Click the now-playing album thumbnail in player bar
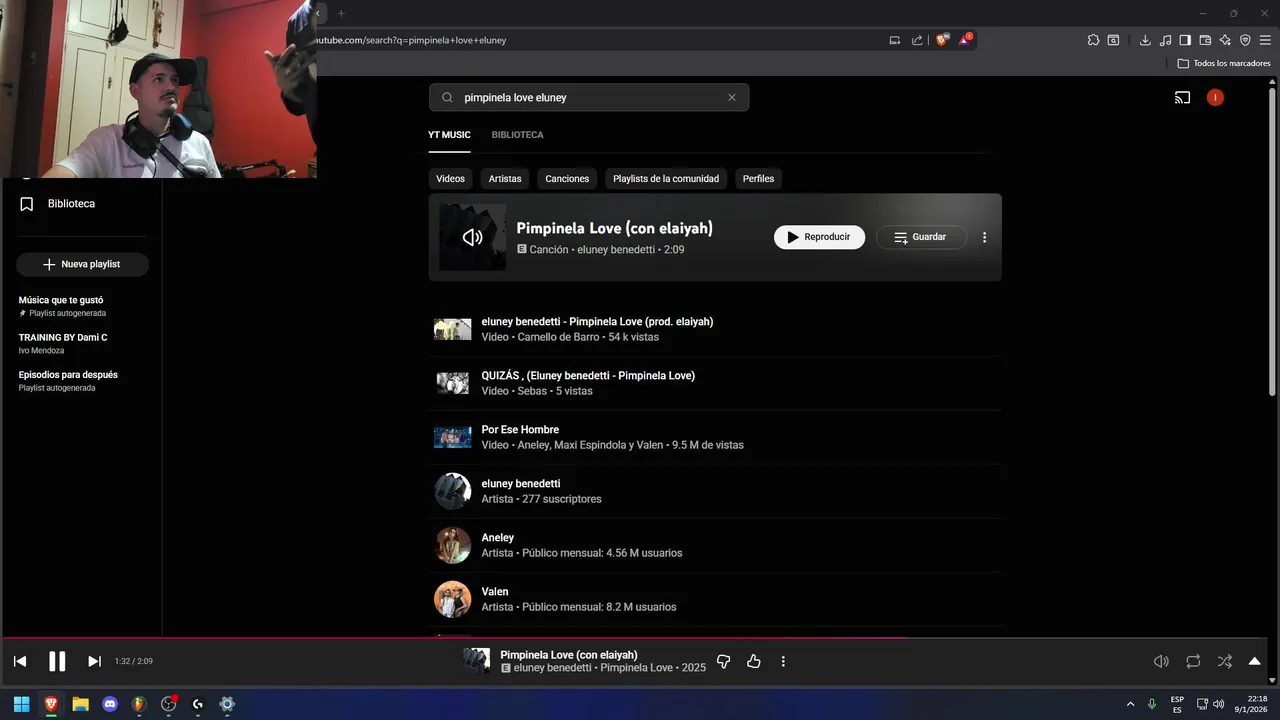The height and width of the screenshot is (720, 1280). (476, 661)
